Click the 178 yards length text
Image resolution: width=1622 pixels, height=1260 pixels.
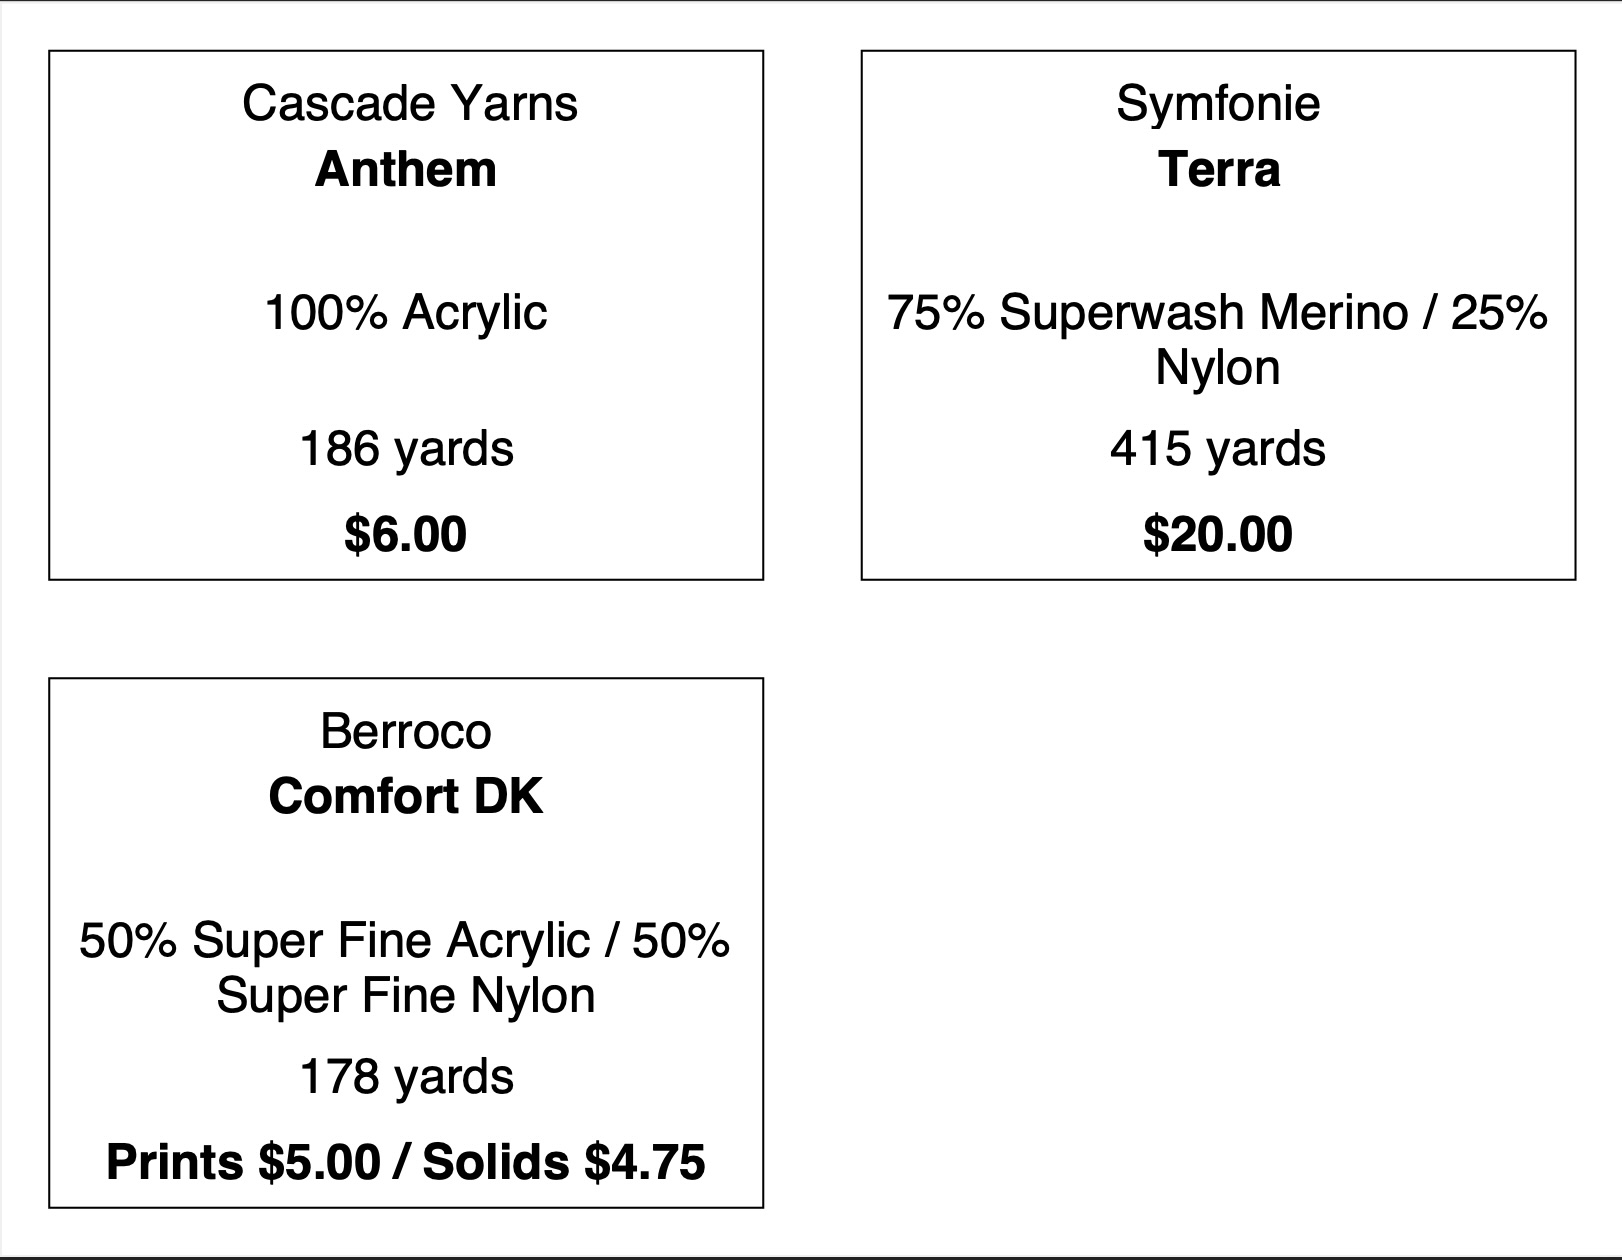pos(406,1076)
